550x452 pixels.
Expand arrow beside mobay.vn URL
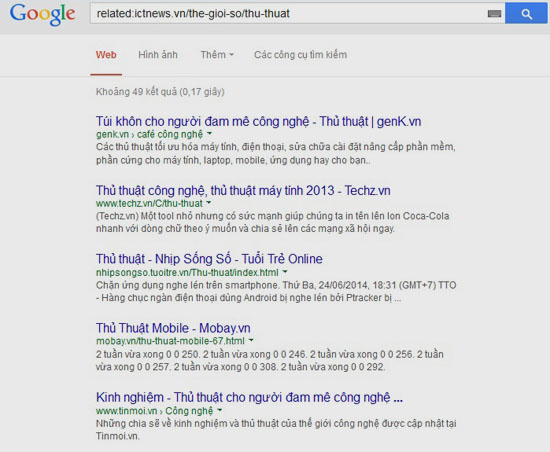(x=251, y=340)
